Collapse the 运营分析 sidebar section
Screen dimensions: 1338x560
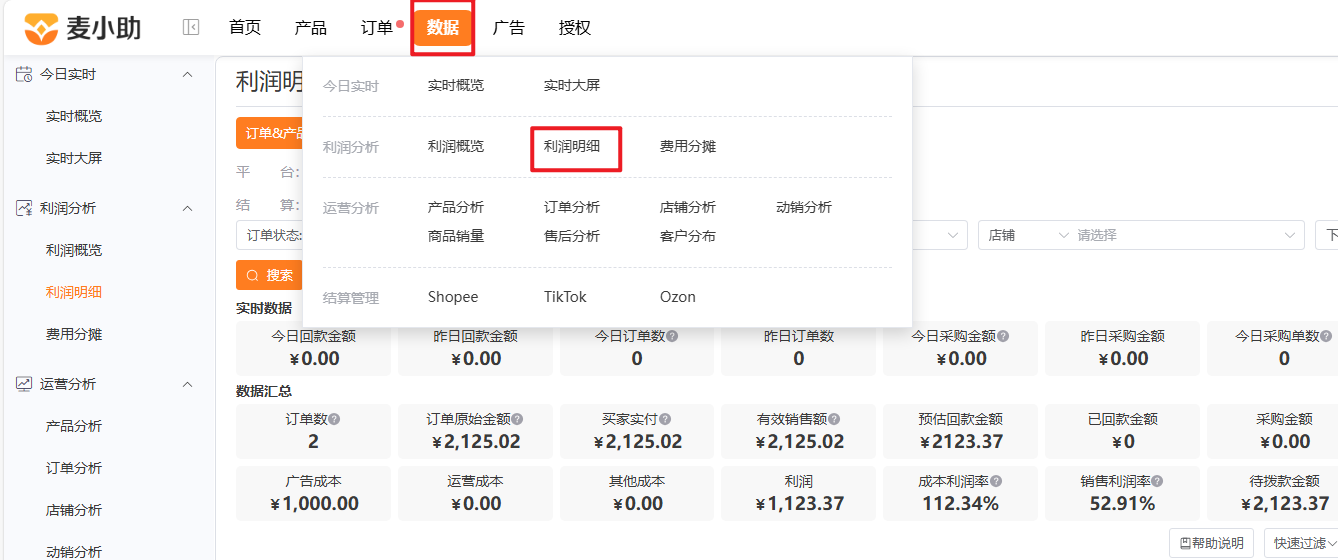pos(187,384)
